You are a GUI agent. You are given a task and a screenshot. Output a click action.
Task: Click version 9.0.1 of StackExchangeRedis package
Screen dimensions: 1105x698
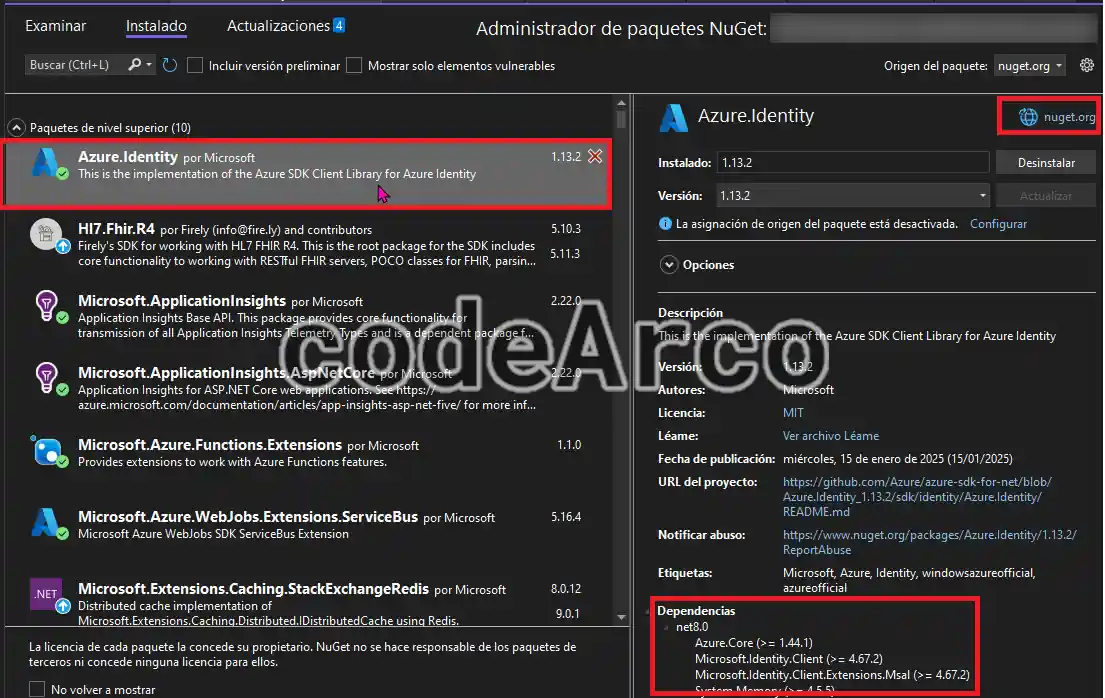pos(567,613)
